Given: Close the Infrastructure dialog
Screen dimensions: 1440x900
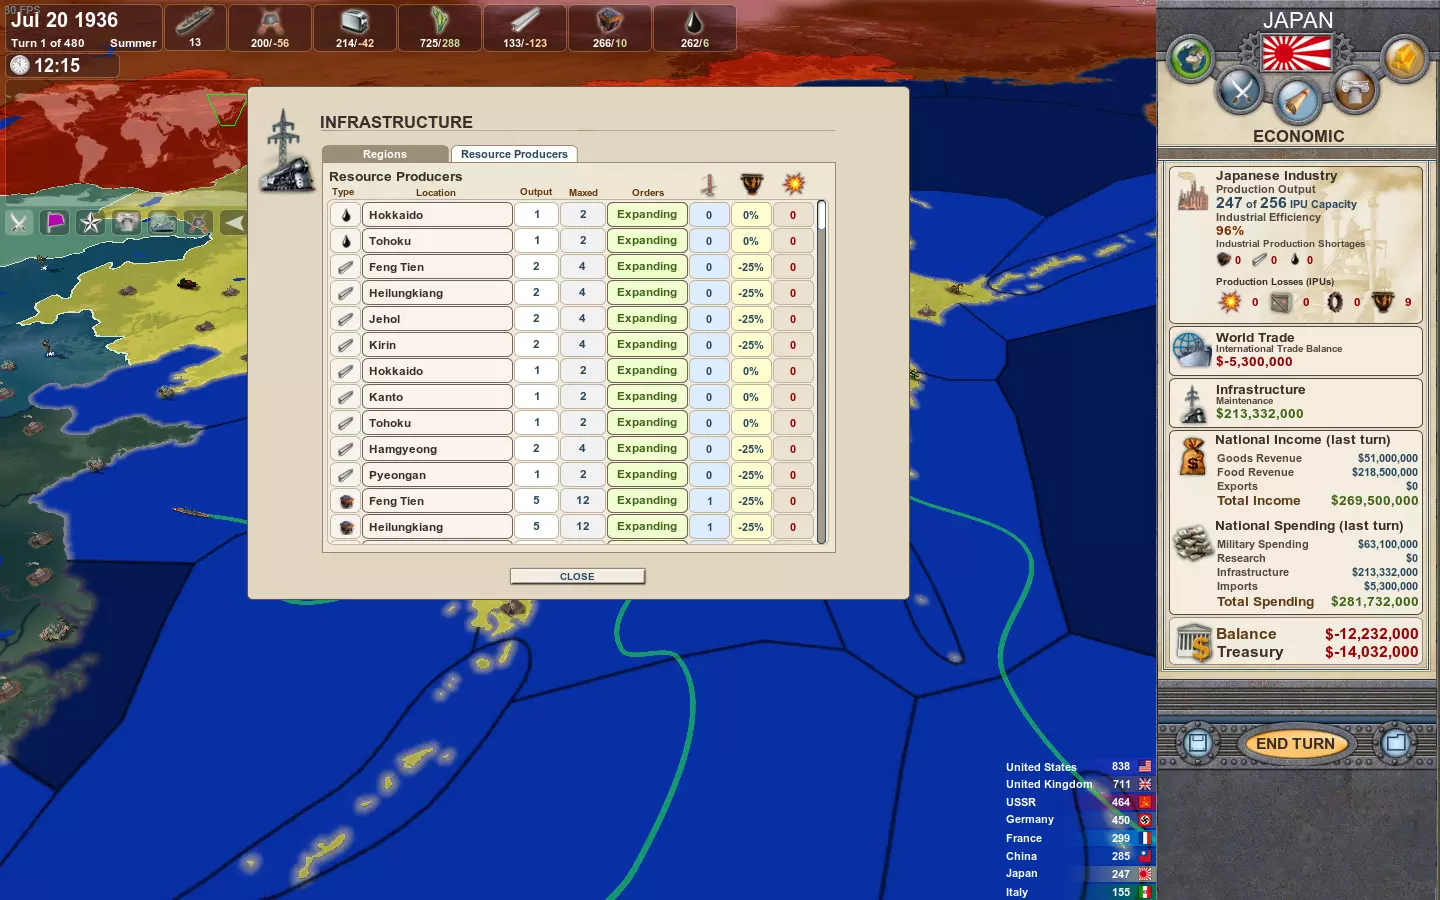Looking at the screenshot, I should point(577,577).
